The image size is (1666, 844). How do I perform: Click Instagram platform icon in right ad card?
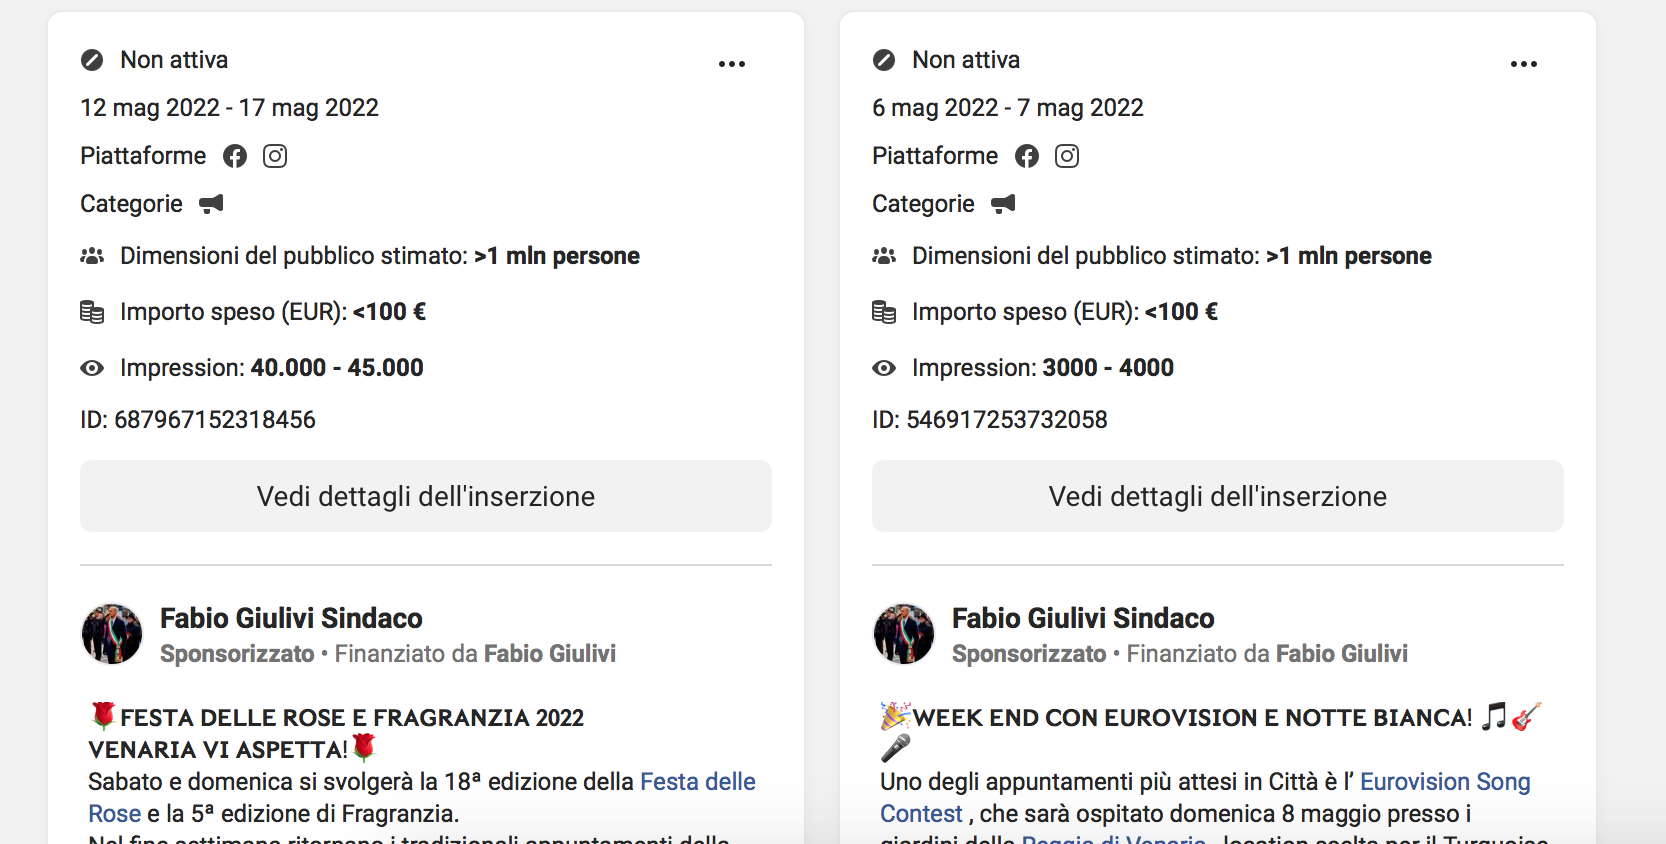point(1067,156)
